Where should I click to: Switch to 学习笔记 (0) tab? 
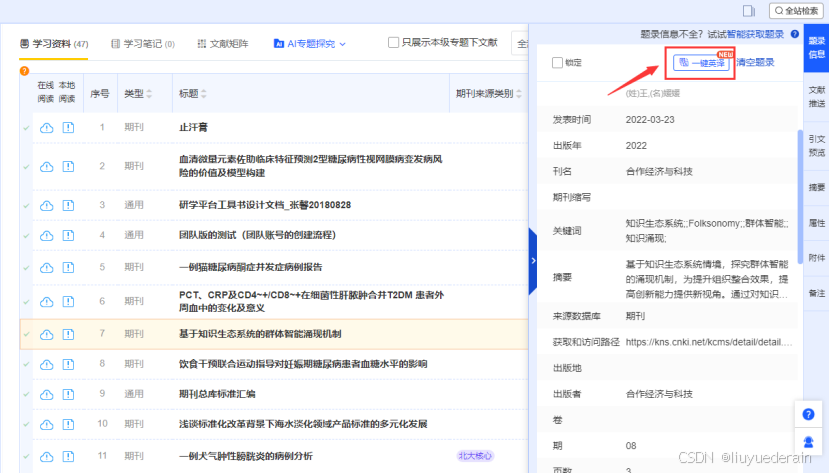click(143, 43)
